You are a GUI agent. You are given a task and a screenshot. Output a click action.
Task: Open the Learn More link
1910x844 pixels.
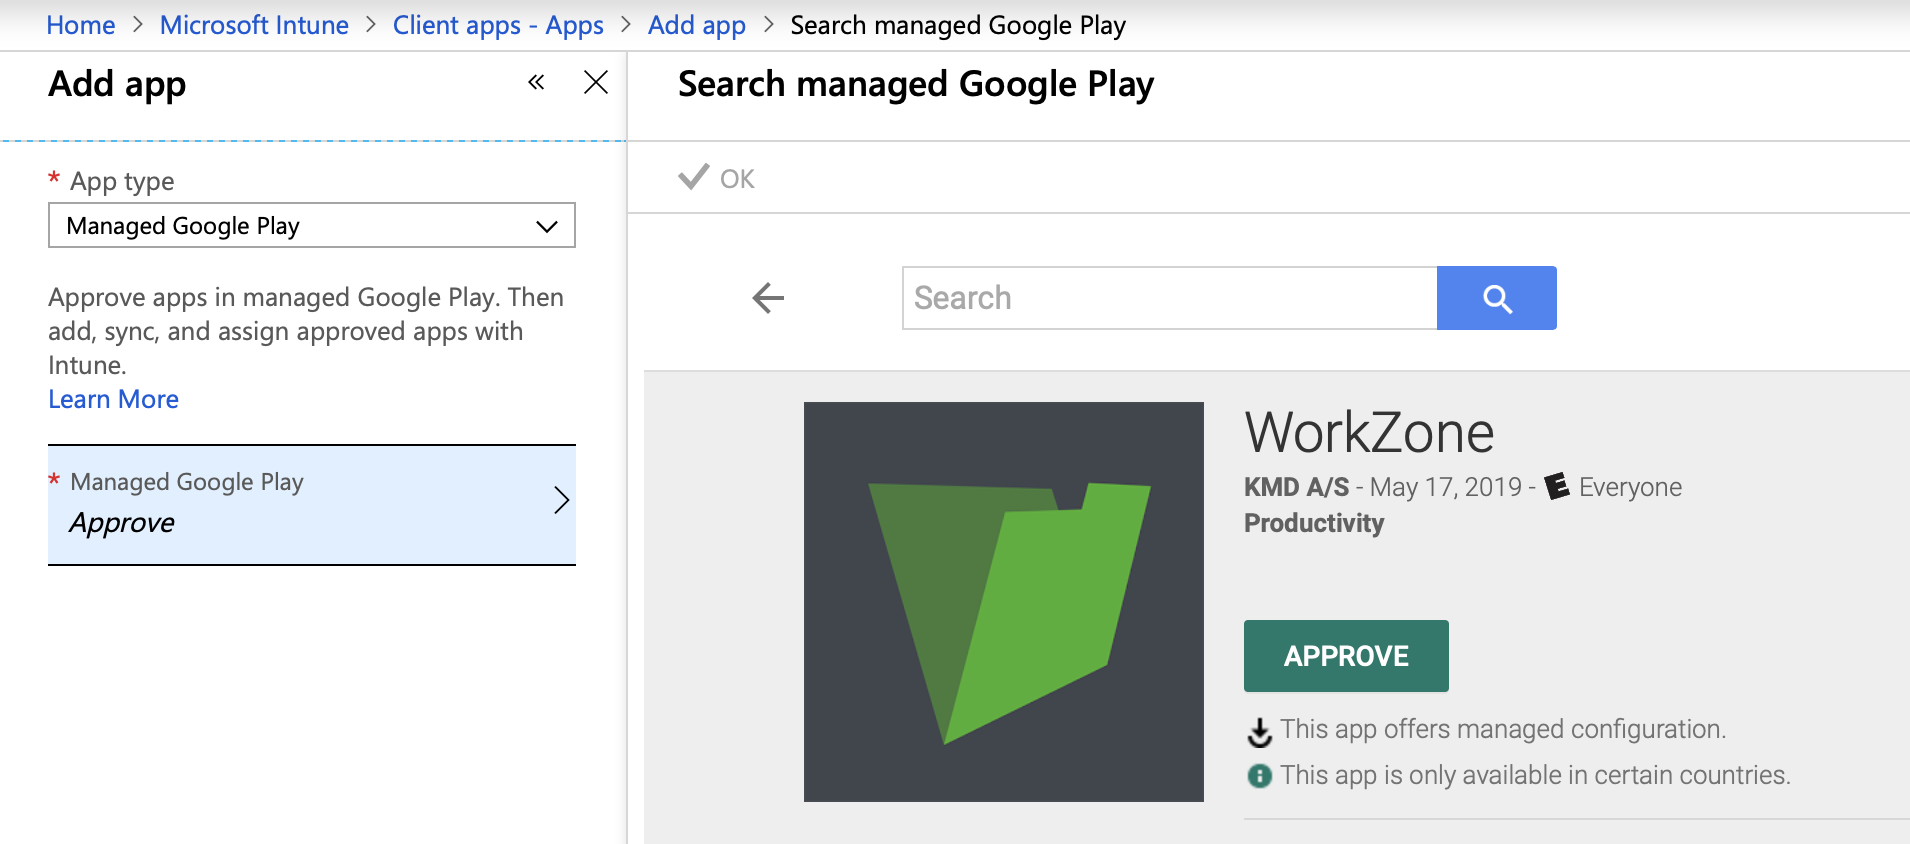[x=114, y=399]
